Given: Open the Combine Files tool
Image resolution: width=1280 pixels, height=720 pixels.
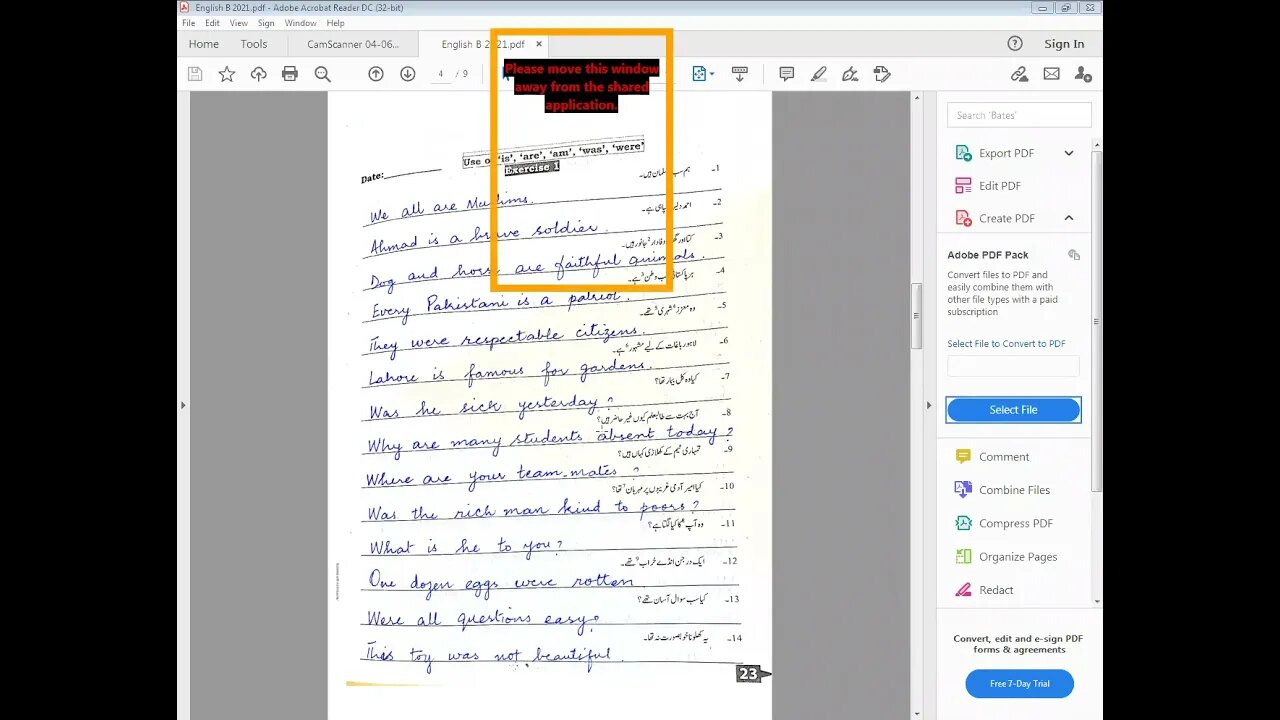Looking at the screenshot, I should [x=1014, y=490].
